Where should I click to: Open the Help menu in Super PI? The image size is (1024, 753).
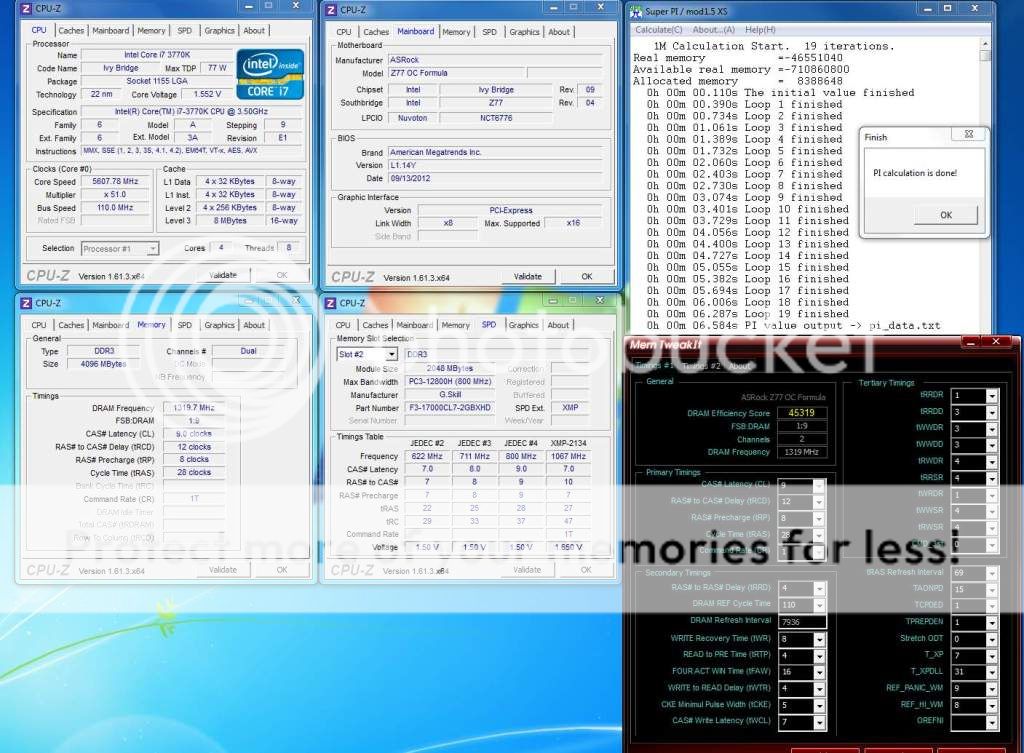760,29
